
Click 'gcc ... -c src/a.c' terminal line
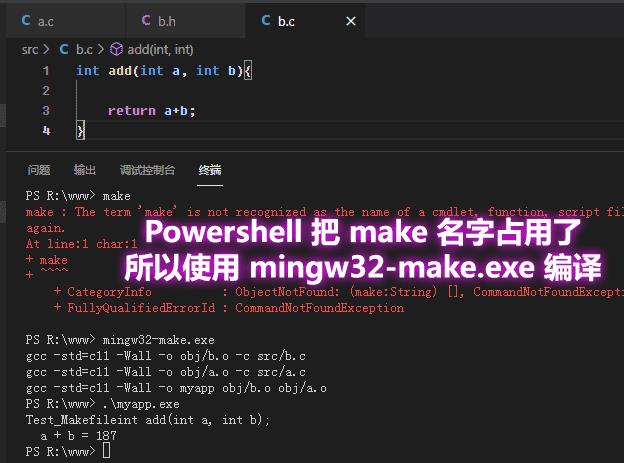coord(166,372)
